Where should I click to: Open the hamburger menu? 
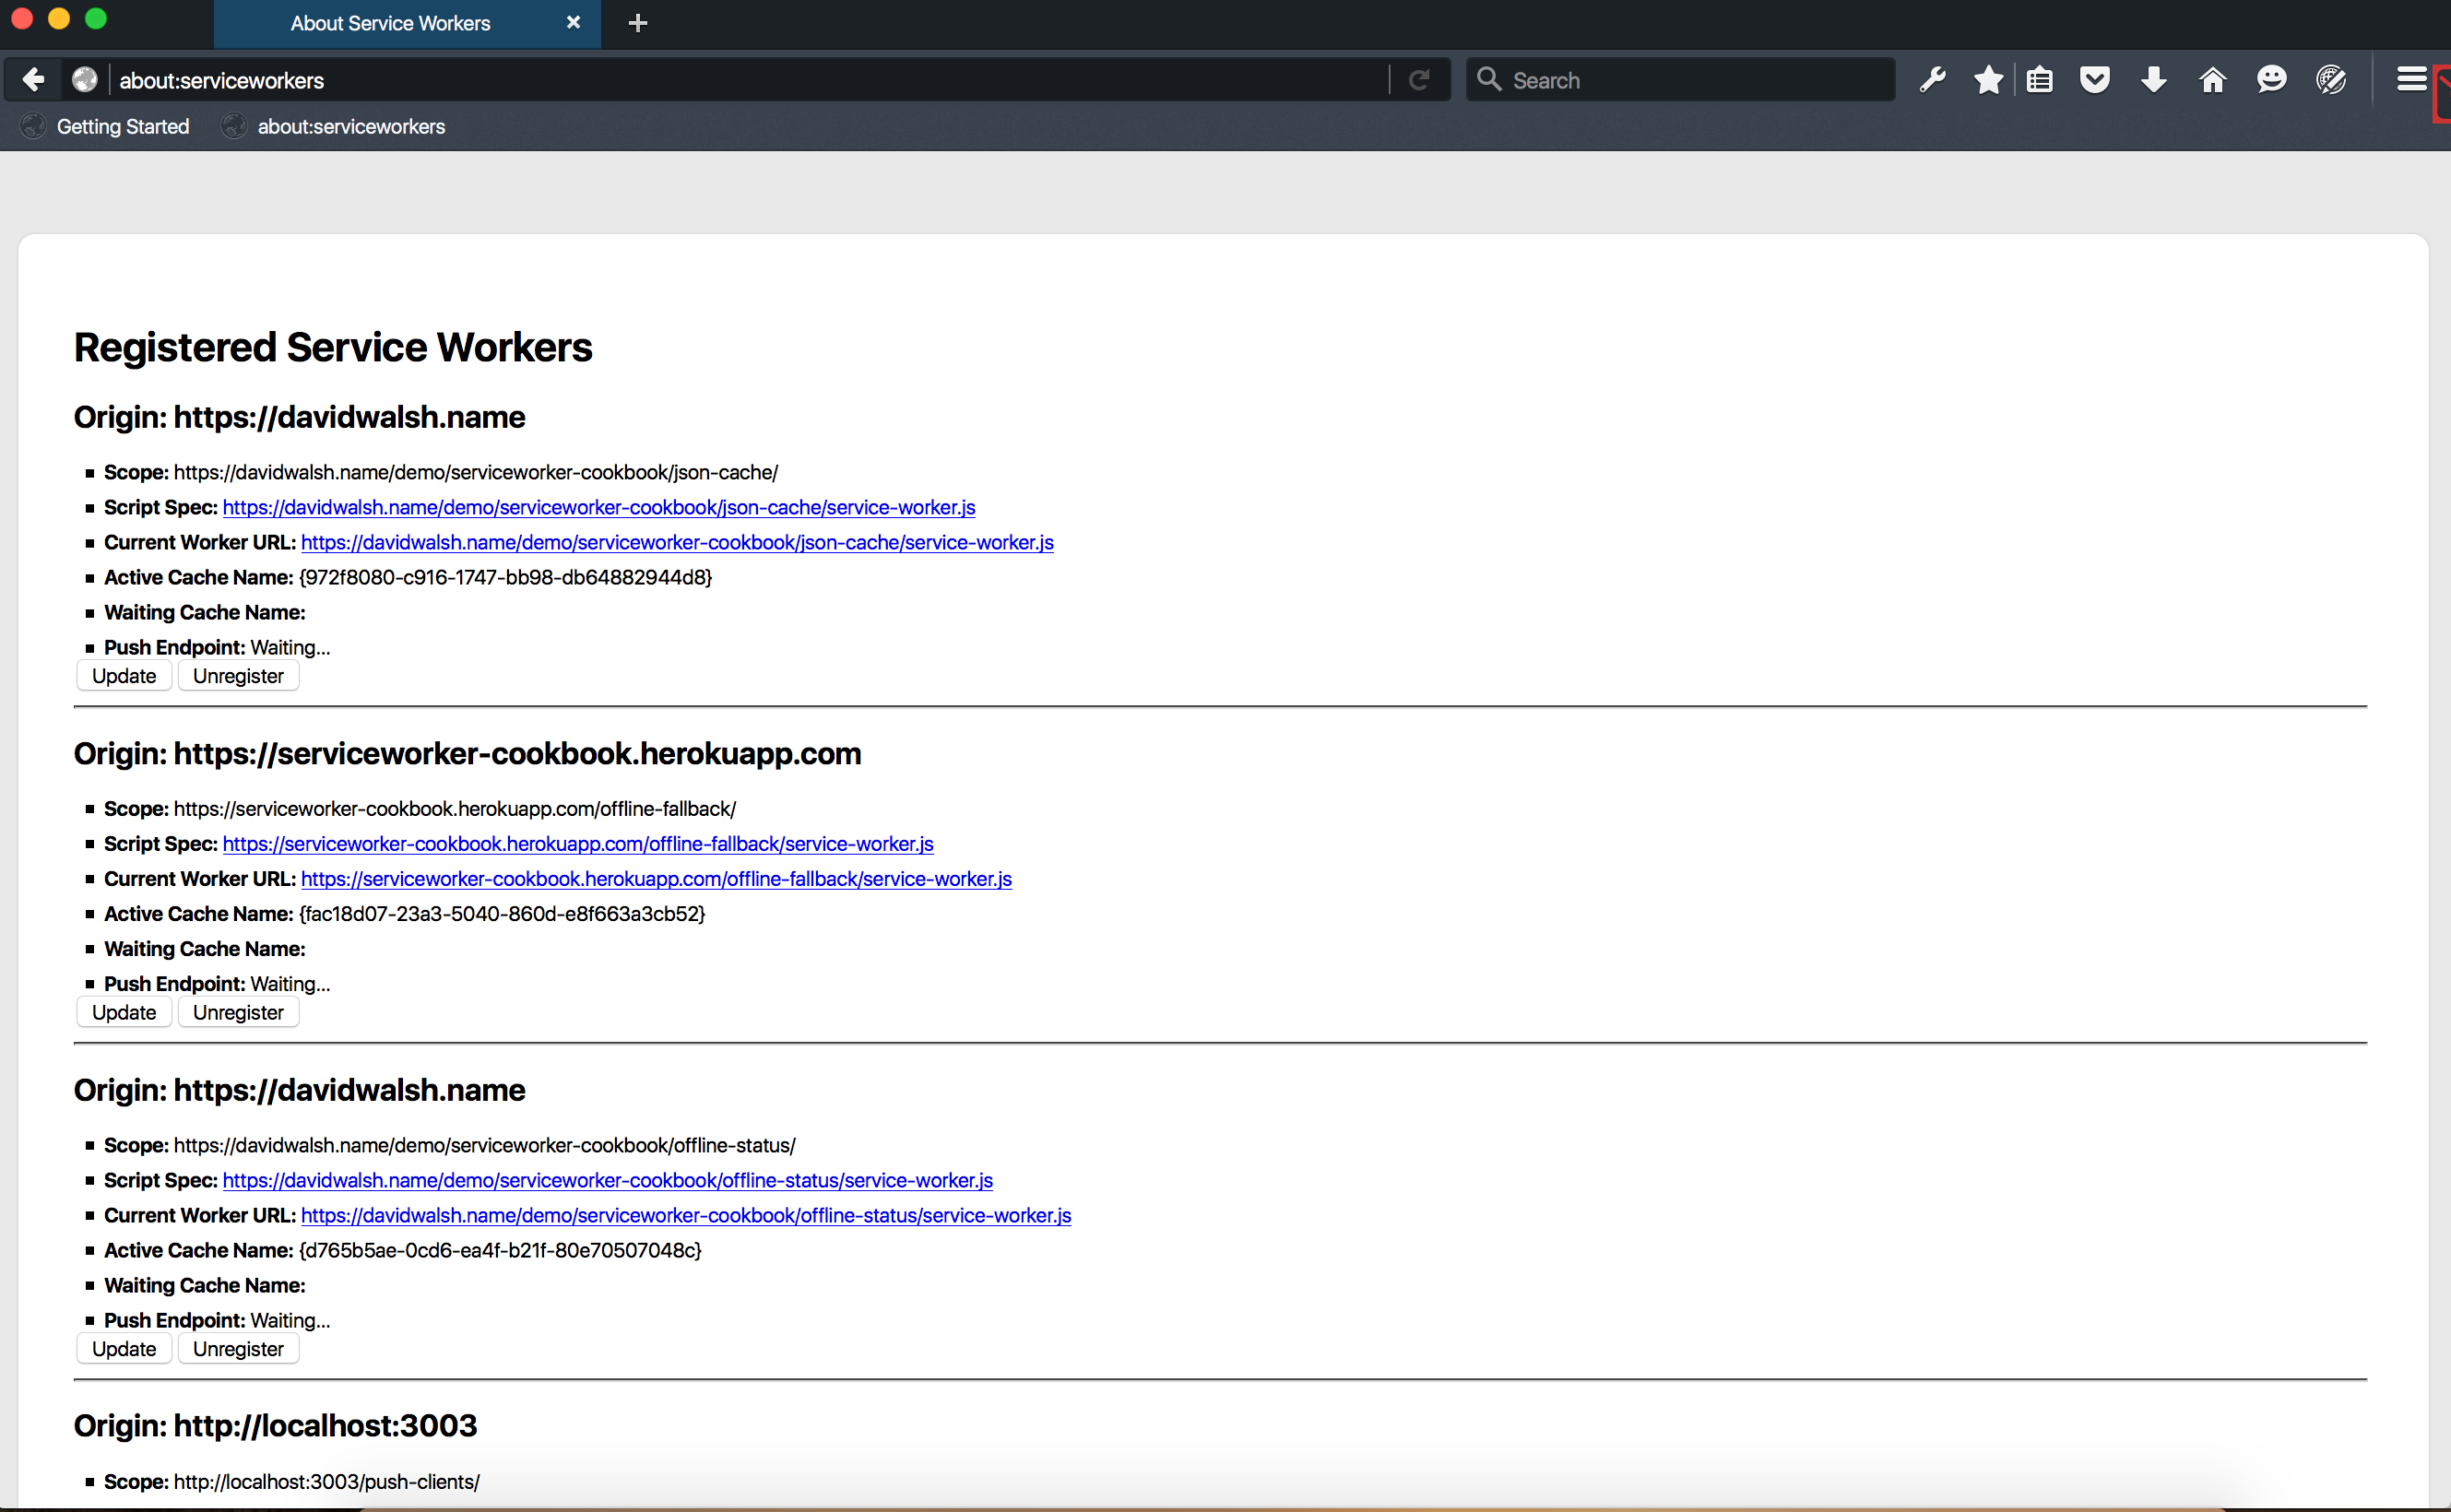[2412, 79]
